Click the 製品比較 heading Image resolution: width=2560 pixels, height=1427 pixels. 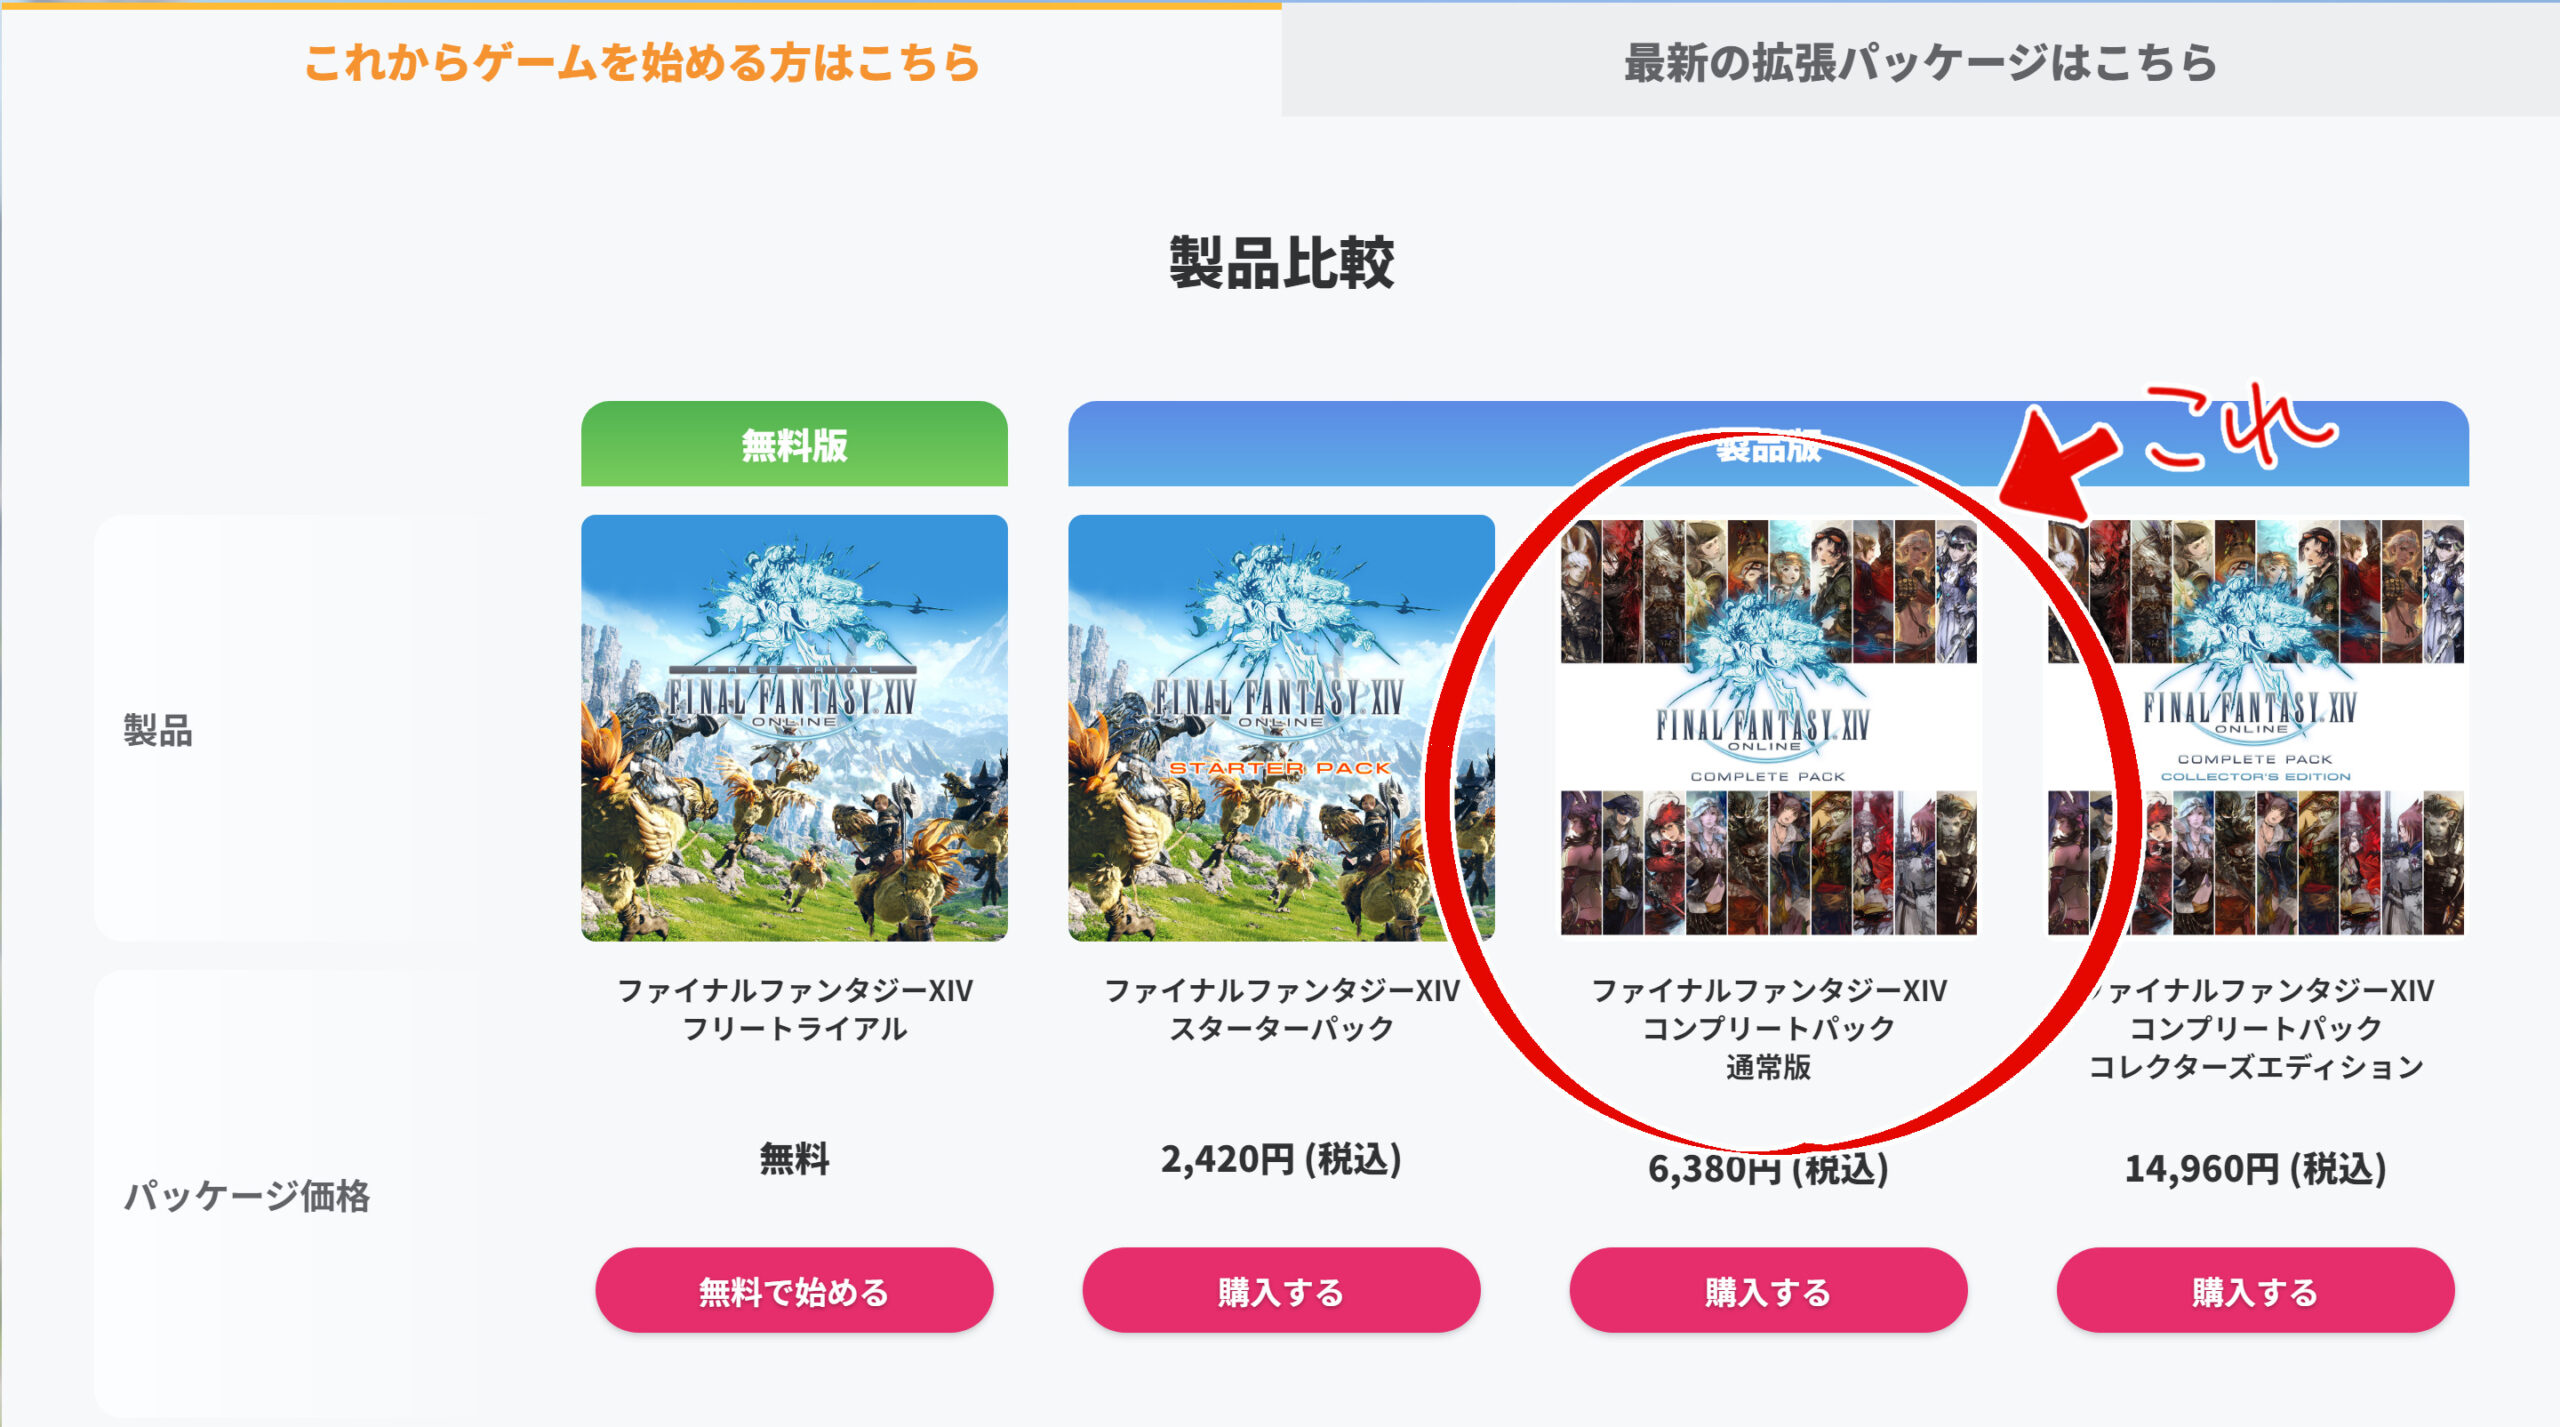[x=1281, y=263]
